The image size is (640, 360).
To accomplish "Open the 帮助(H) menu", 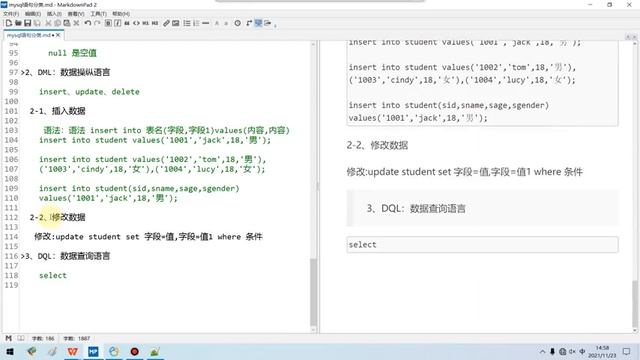I will pos(121,14).
